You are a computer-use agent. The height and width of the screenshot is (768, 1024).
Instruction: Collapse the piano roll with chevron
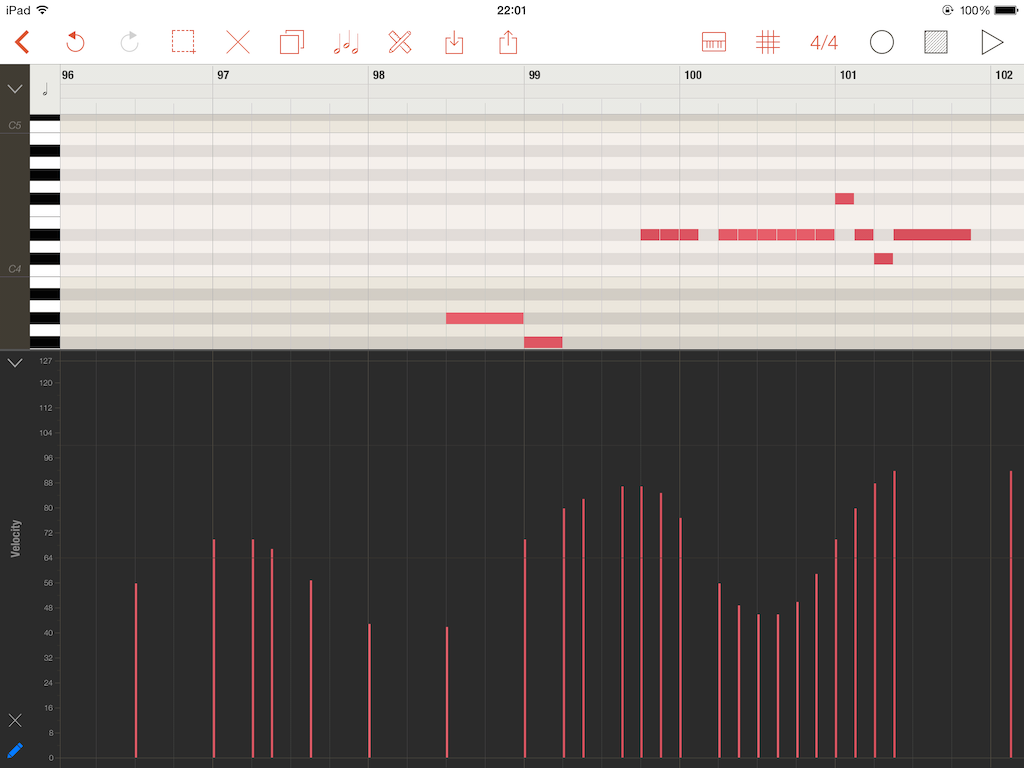(x=15, y=89)
